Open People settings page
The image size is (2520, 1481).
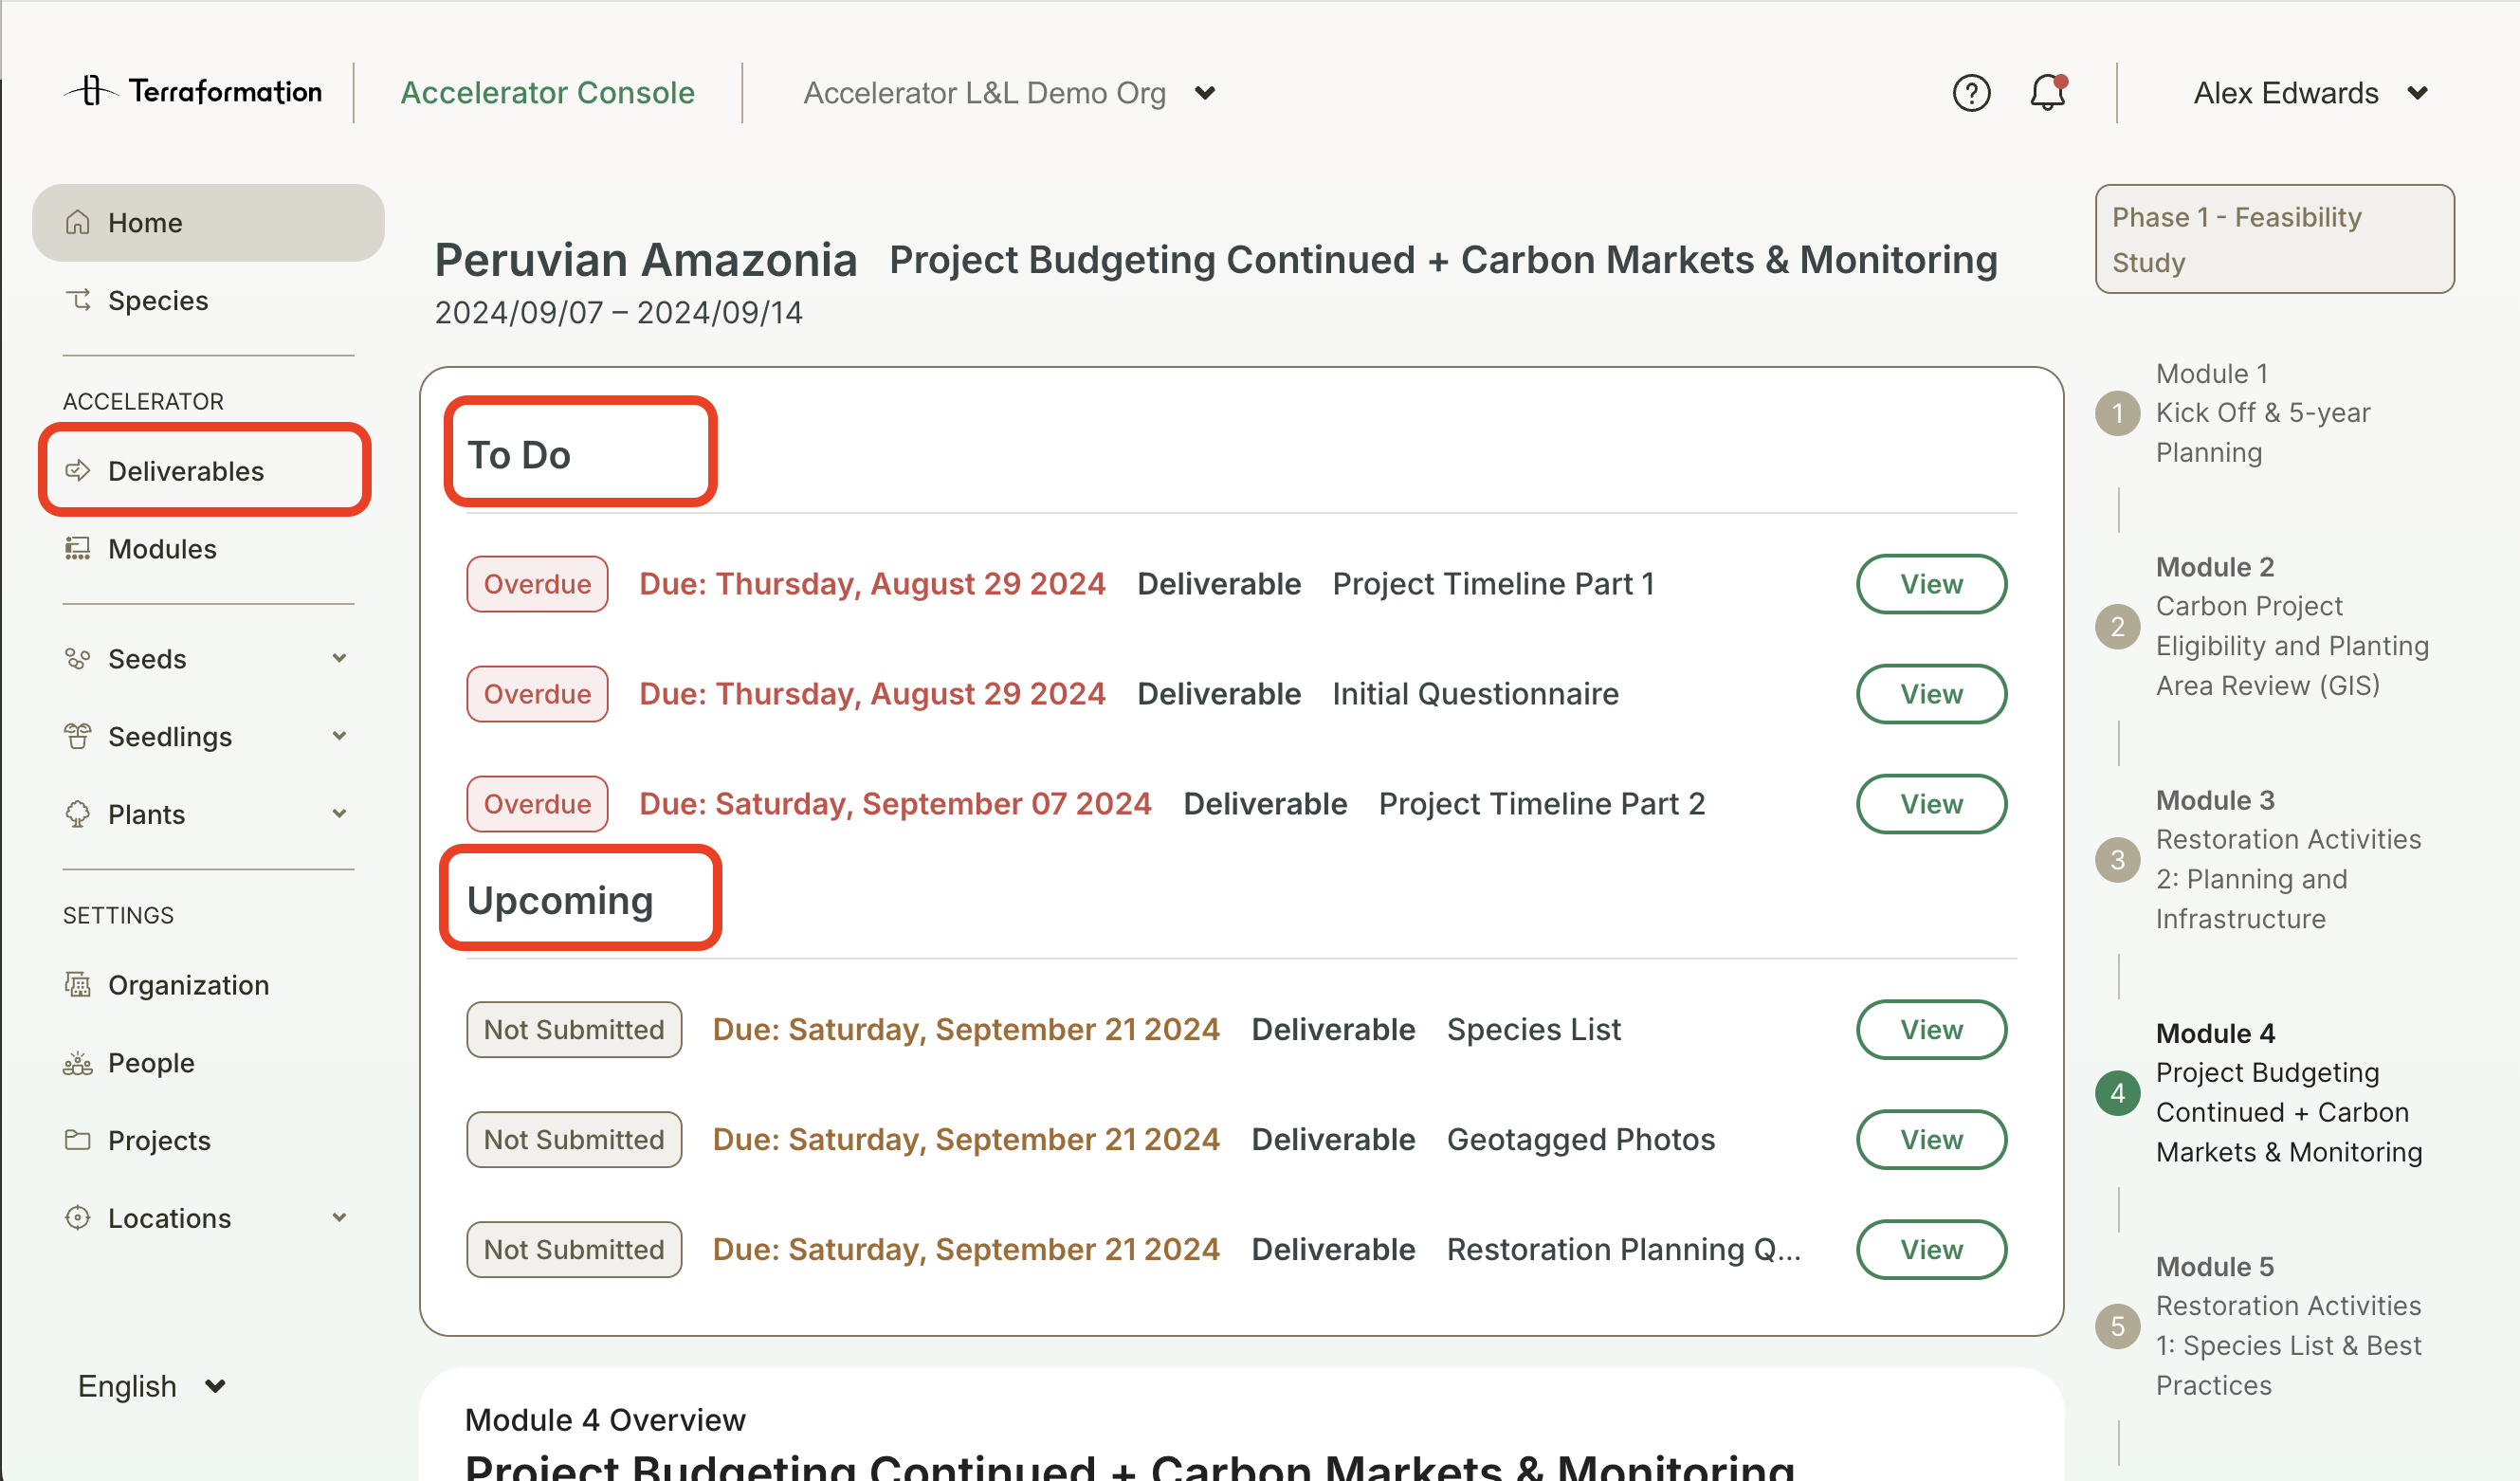click(x=208, y=1062)
